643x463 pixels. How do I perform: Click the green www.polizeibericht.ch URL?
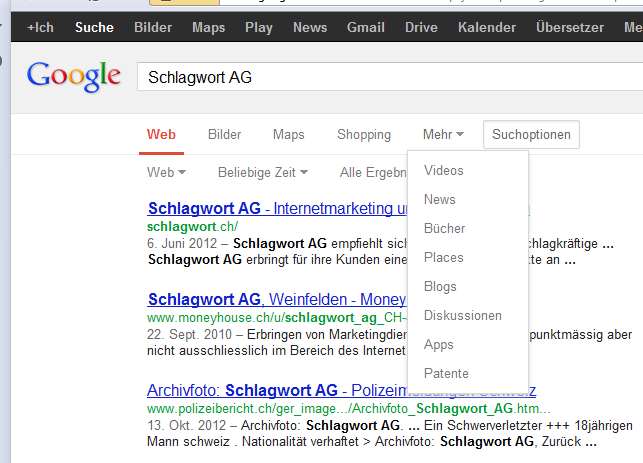349,408
